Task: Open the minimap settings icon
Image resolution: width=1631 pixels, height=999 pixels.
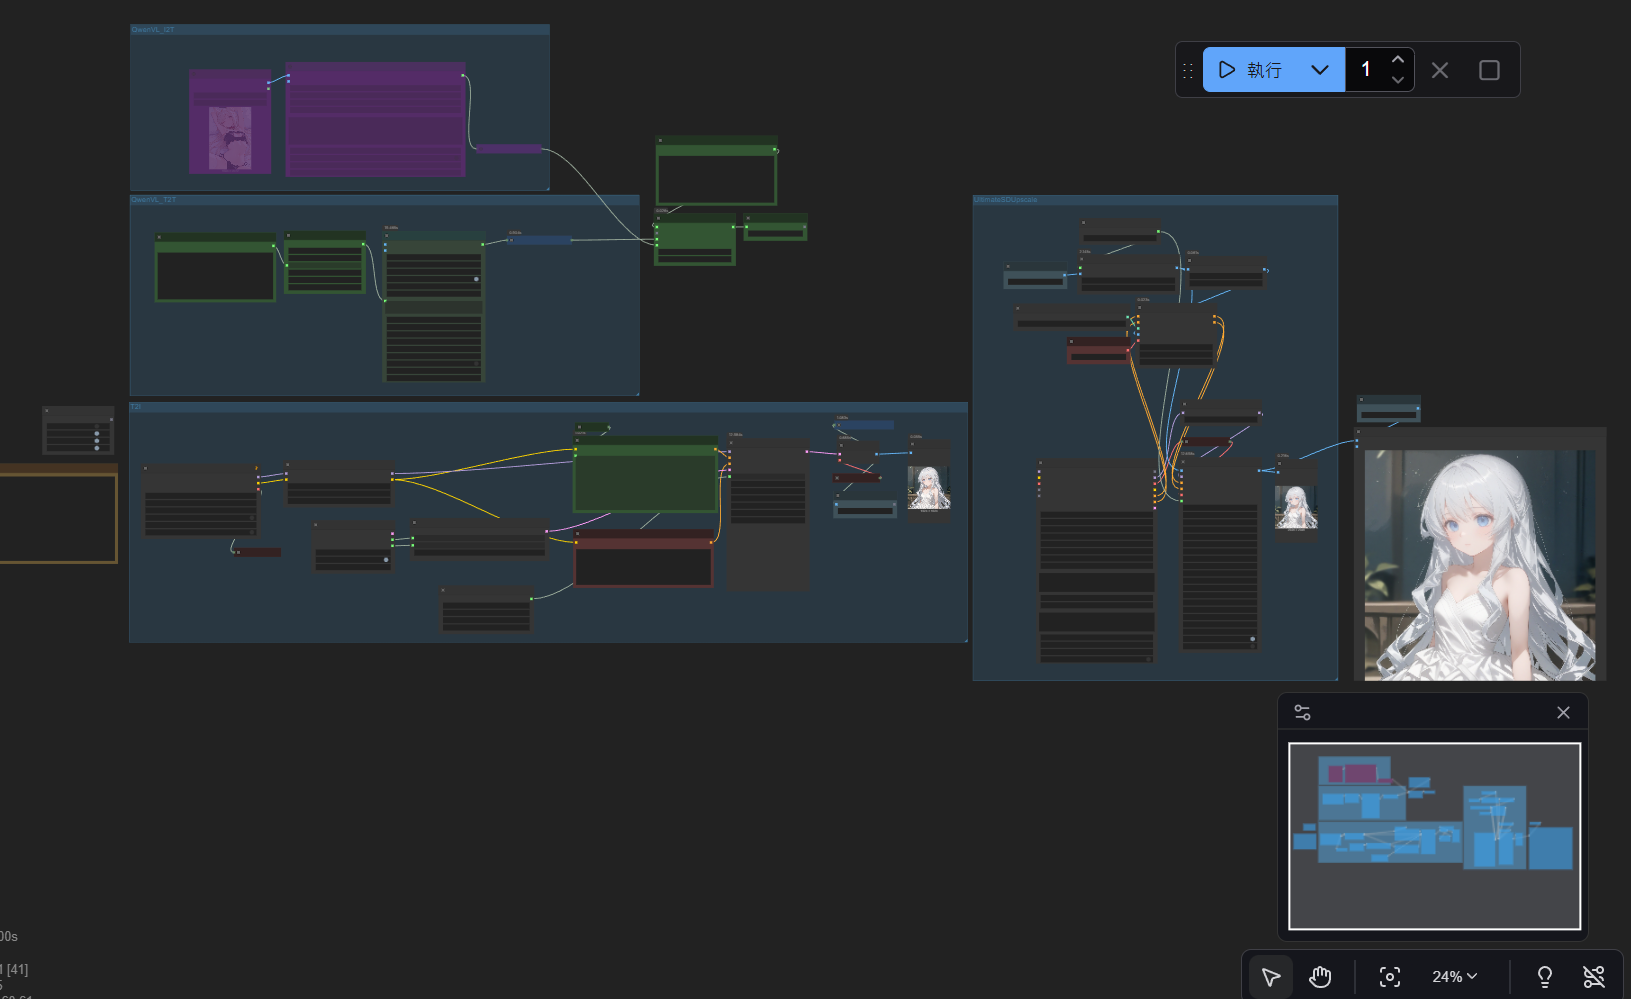Action: tap(1302, 712)
